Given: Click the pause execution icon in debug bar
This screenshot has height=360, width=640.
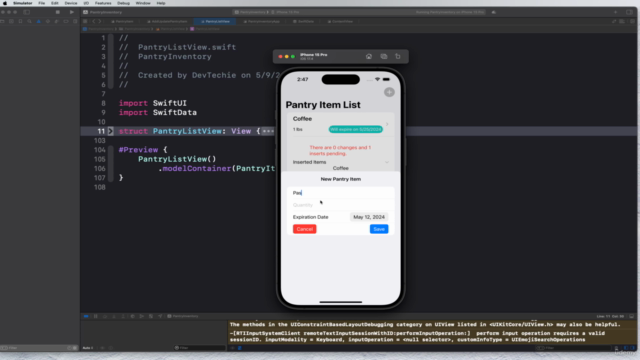Looking at the screenshot, I should click(96, 316).
